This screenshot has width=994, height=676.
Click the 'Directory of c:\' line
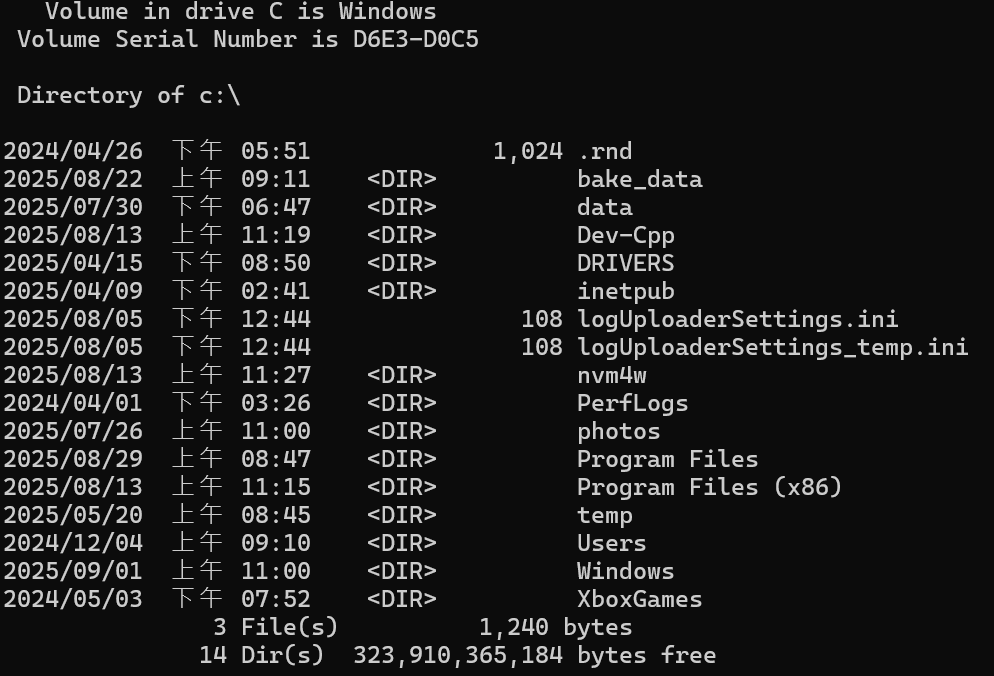129,95
